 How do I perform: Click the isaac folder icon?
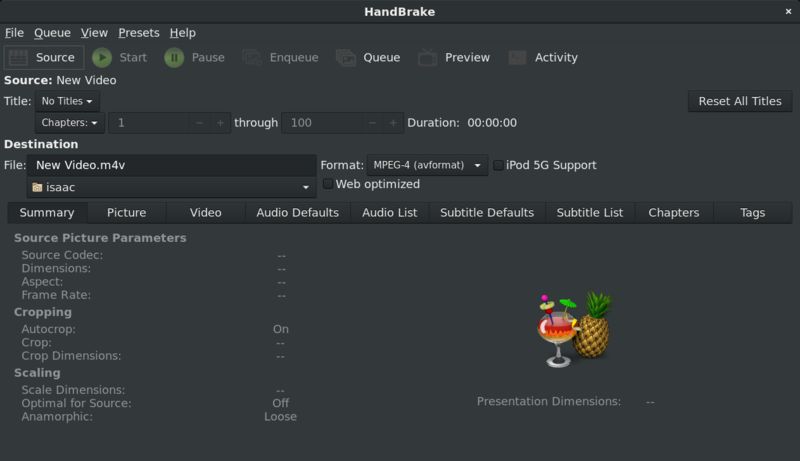point(37,187)
